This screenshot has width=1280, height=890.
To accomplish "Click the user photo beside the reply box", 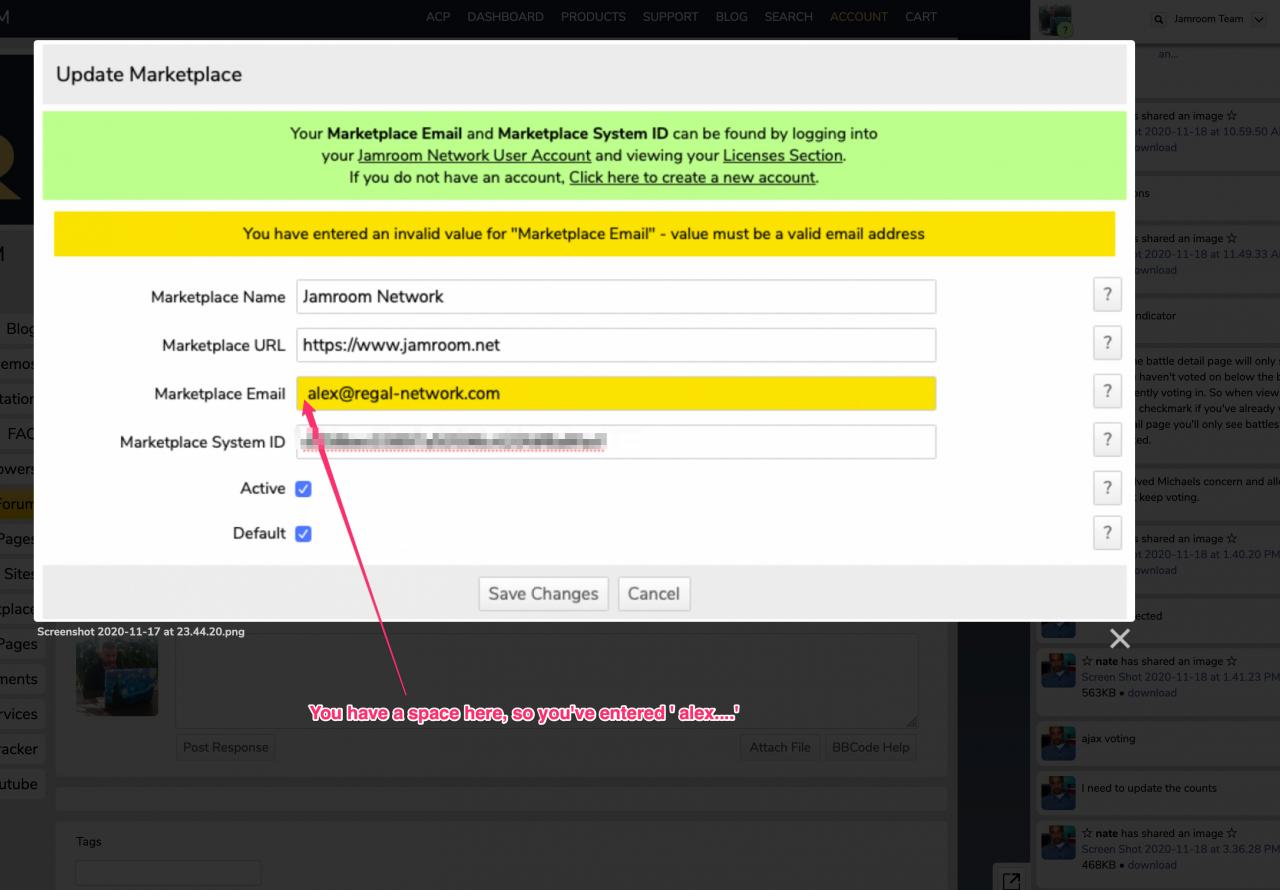I will click(x=117, y=676).
